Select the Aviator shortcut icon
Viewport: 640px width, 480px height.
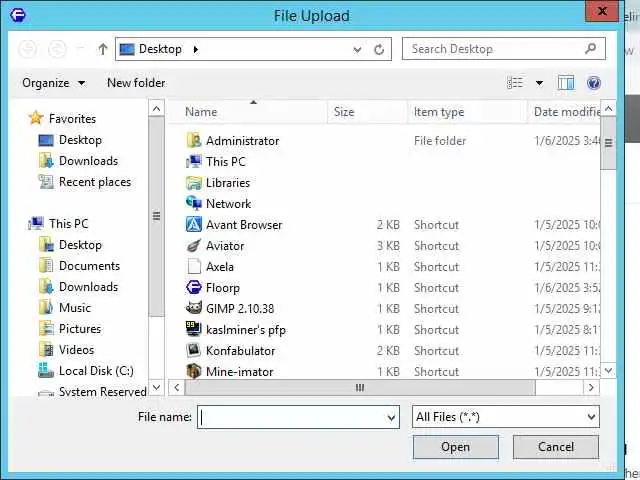click(194, 246)
